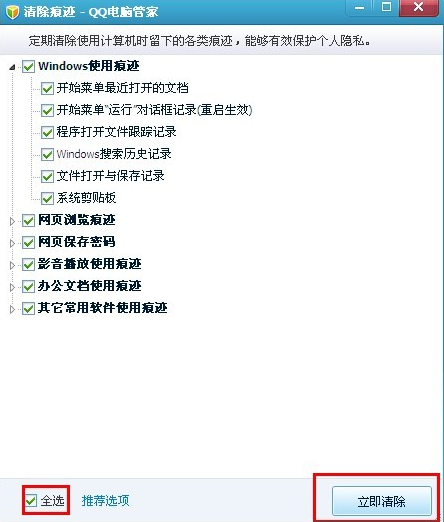Screen dimensions: 444x522
Task: Click the 立即清除 button
Action: click(x=382, y=501)
